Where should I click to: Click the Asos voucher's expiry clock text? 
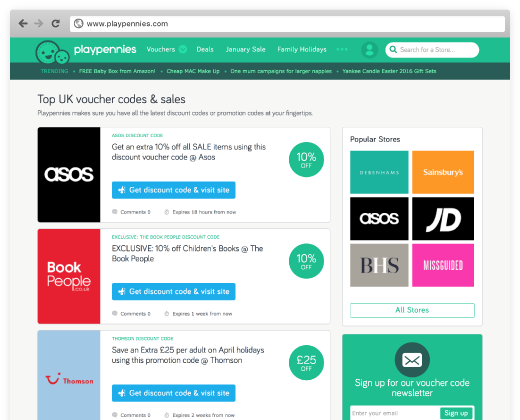[200, 212]
